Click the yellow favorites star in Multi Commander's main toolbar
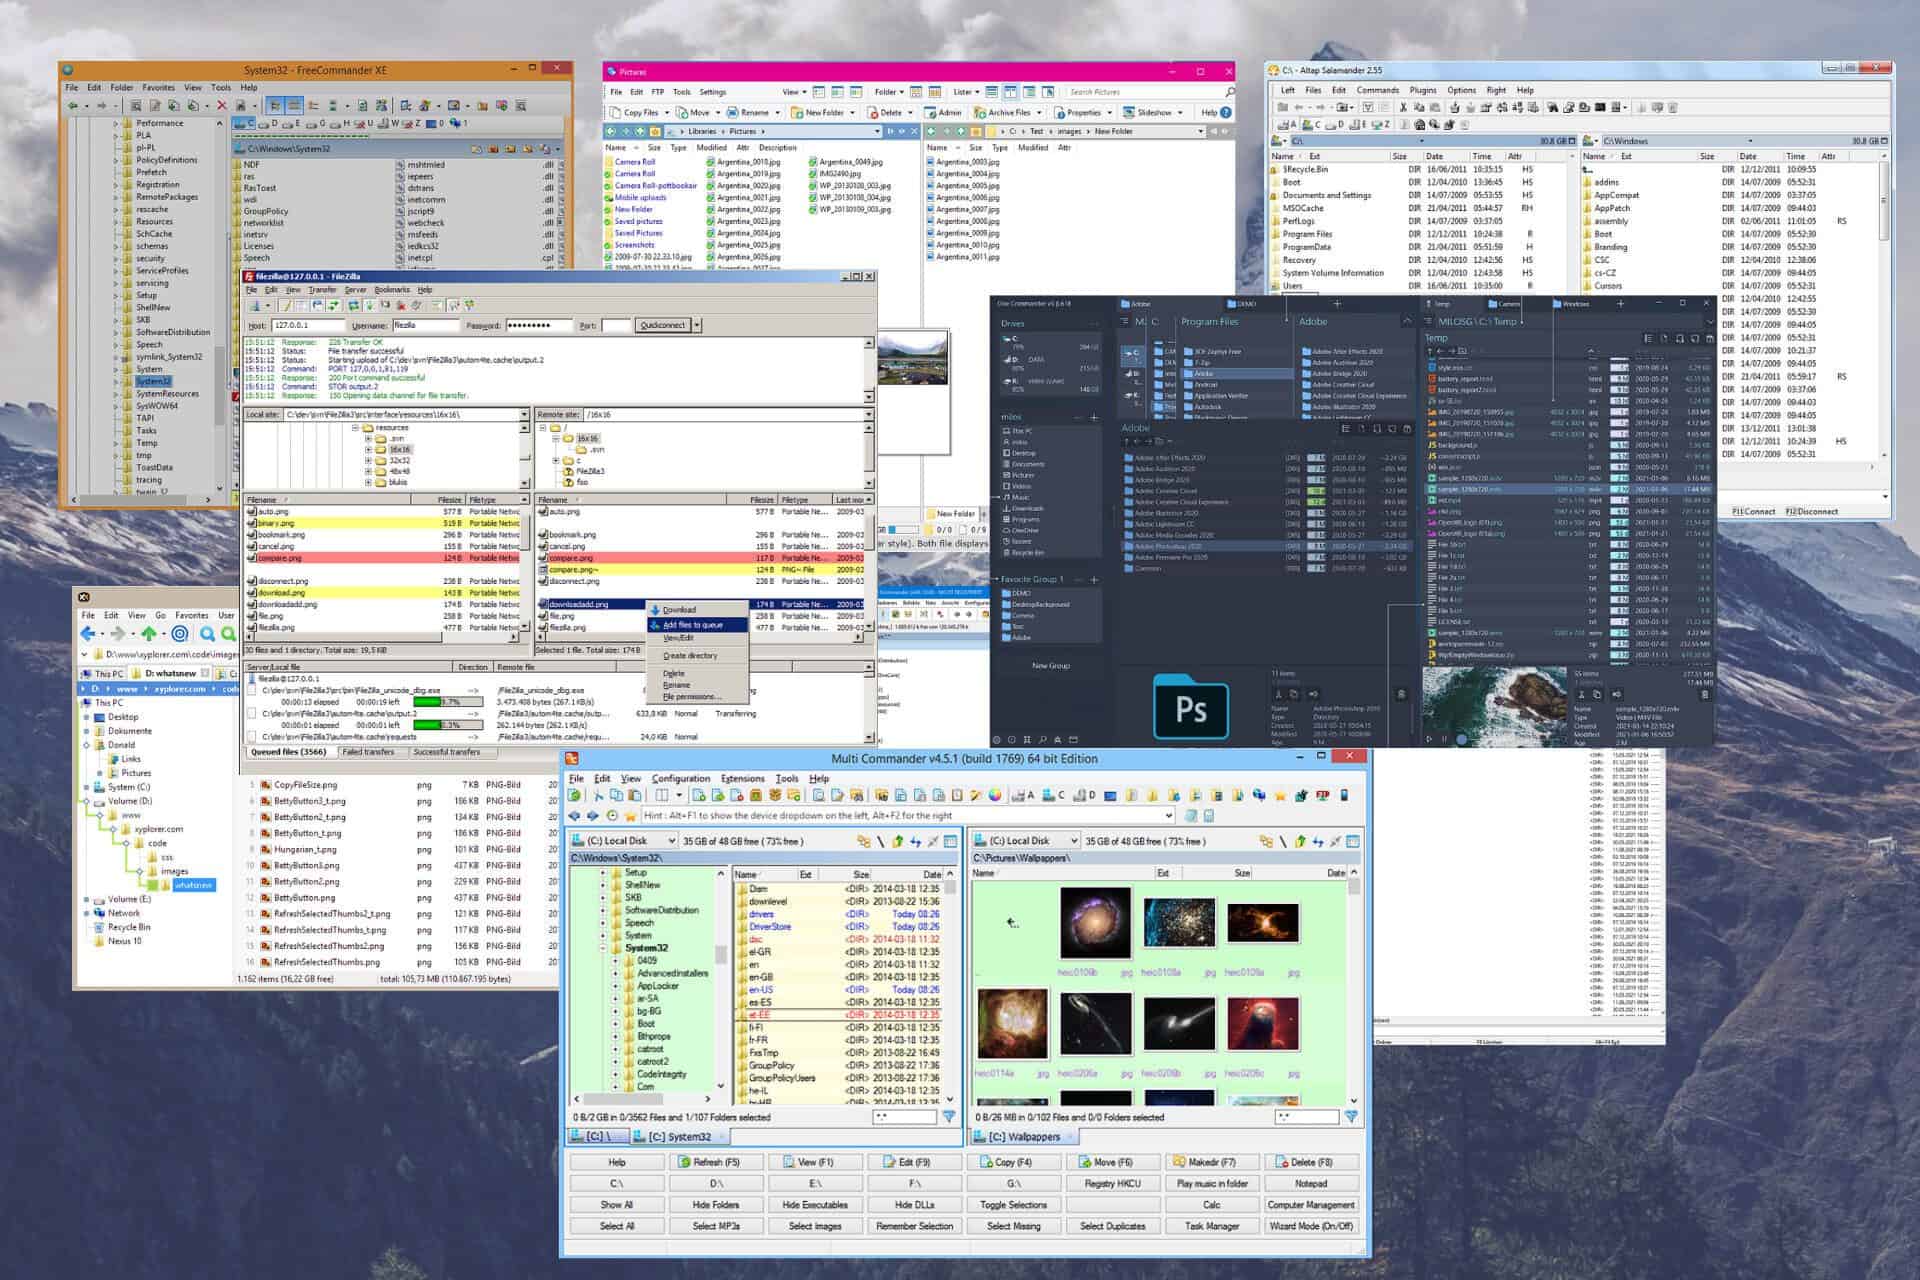The width and height of the screenshot is (1920, 1280). pyautogui.click(x=1280, y=796)
